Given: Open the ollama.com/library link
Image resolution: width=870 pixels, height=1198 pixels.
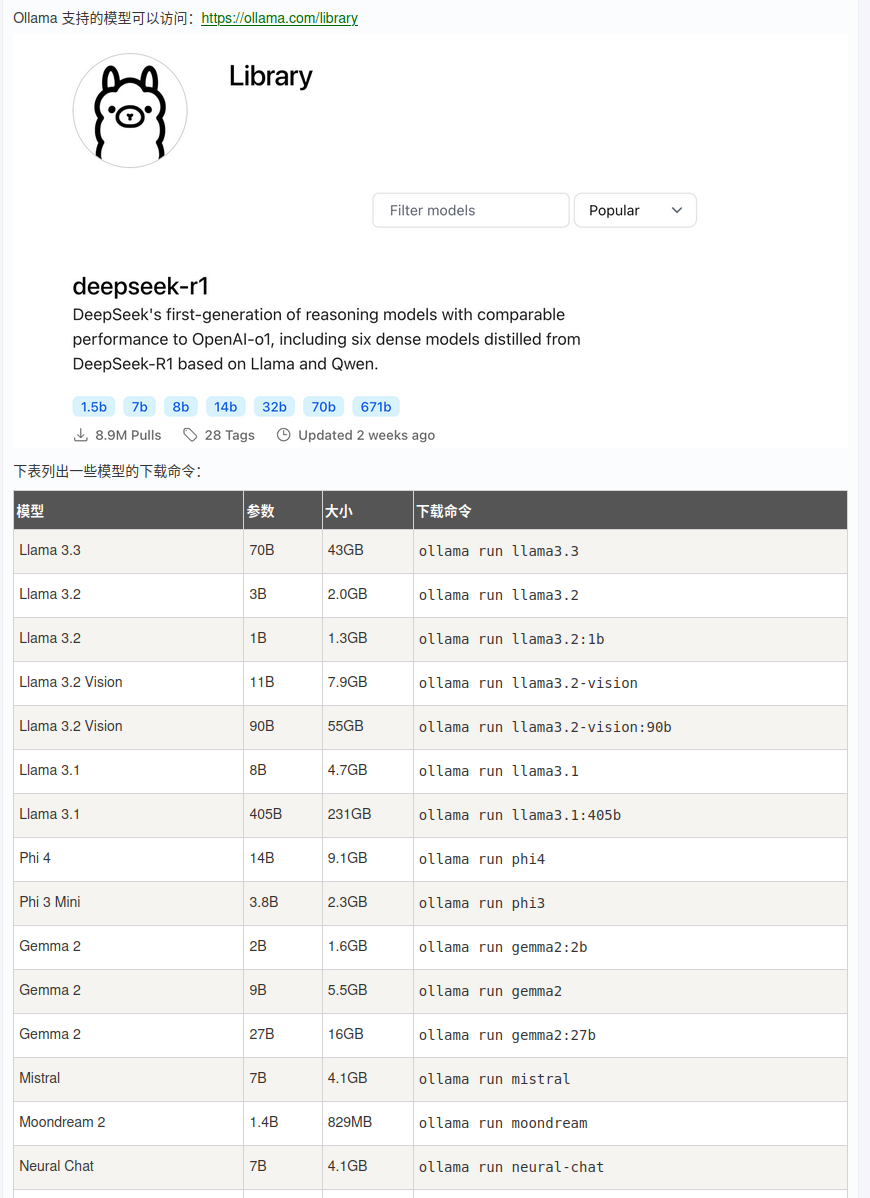Looking at the screenshot, I should pos(280,18).
